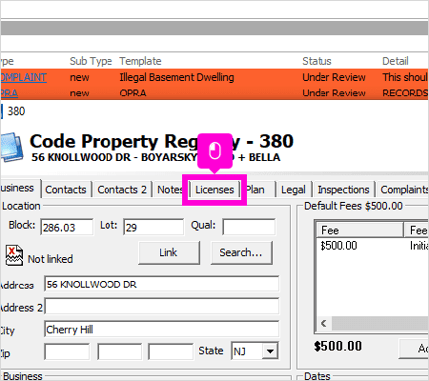The height and width of the screenshot is (381, 429).
Task: Click the Detail column header
Action: coord(395,61)
